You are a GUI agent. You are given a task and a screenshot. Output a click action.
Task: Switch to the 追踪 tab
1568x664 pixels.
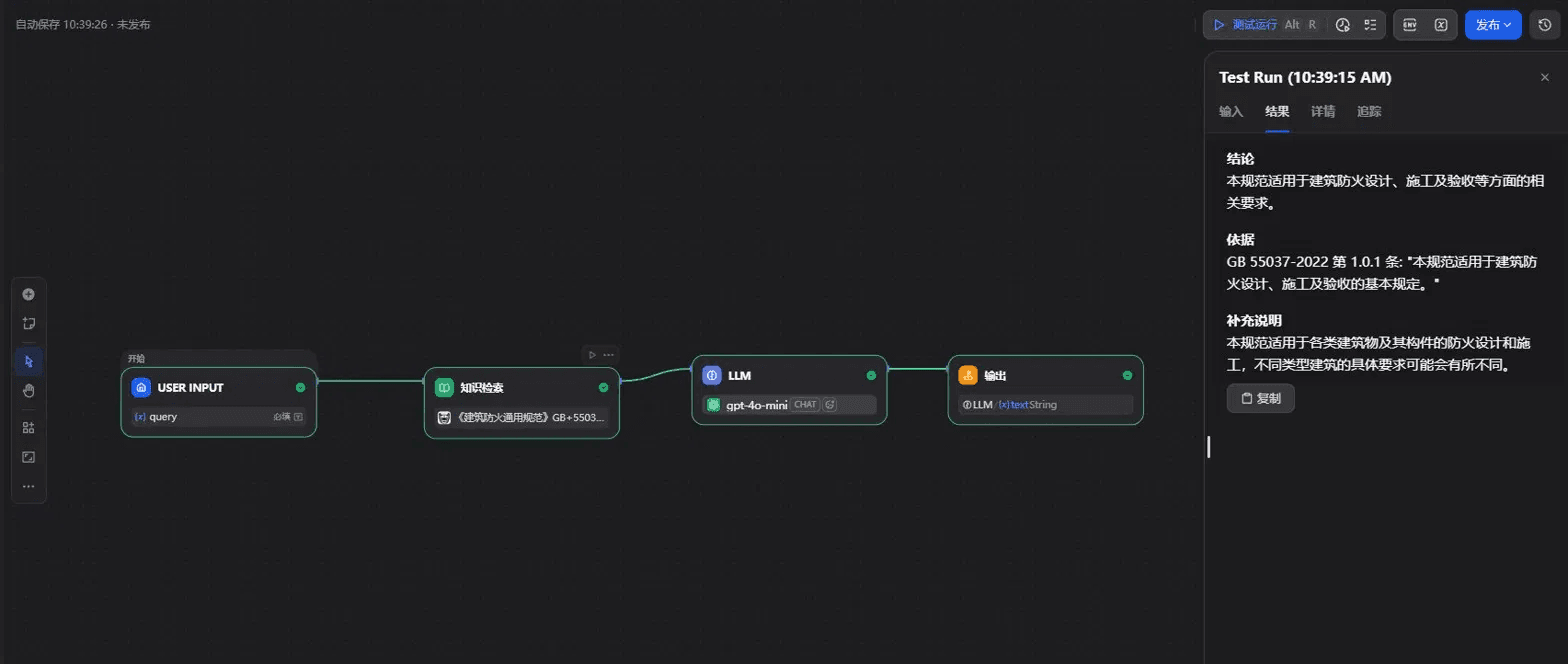point(1369,112)
